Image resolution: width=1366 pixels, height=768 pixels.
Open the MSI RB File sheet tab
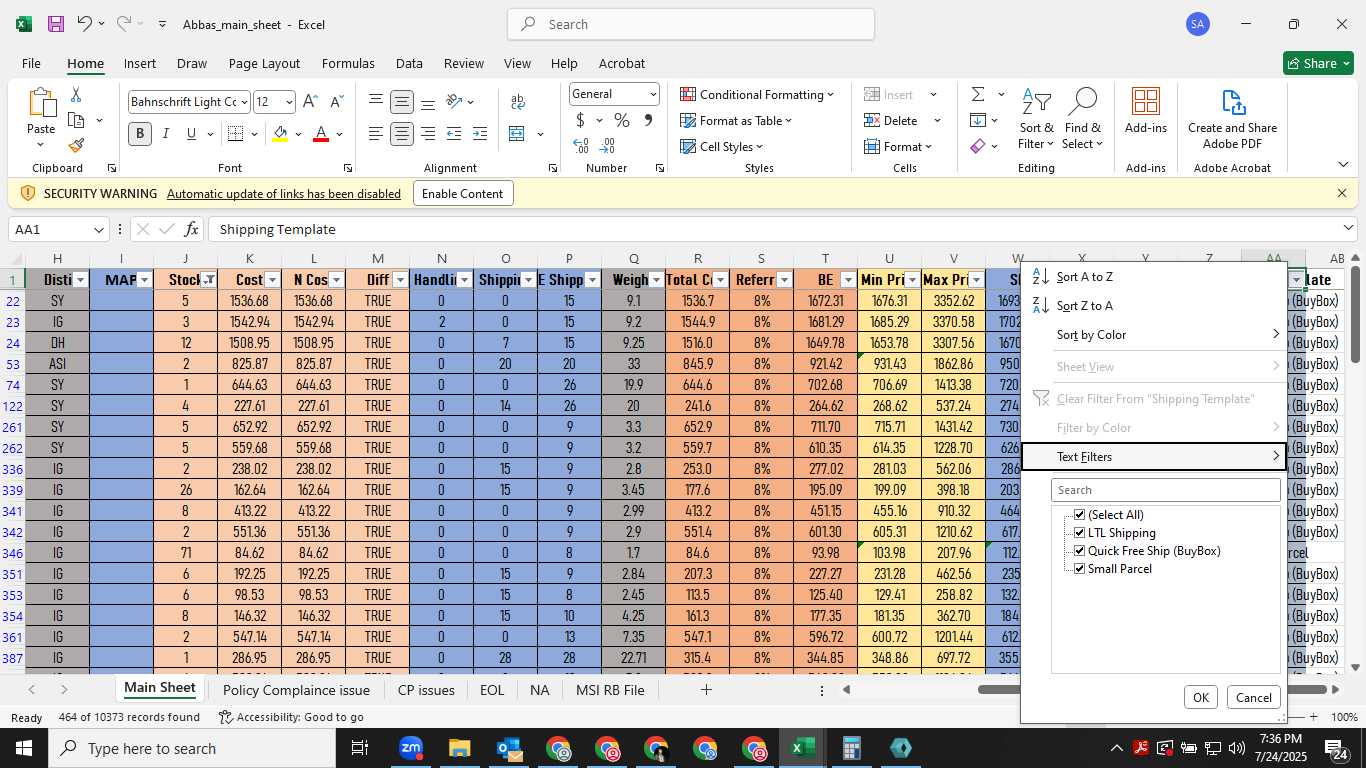(610, 690)
